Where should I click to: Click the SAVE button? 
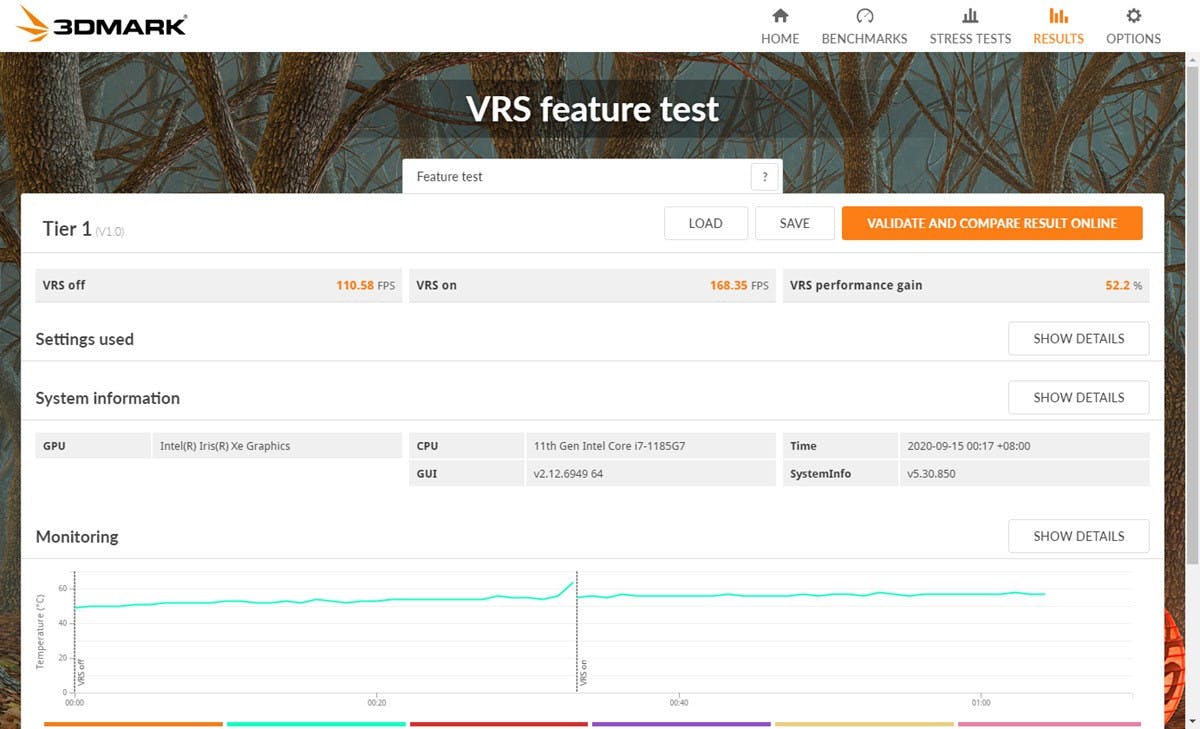pos(794,223)
